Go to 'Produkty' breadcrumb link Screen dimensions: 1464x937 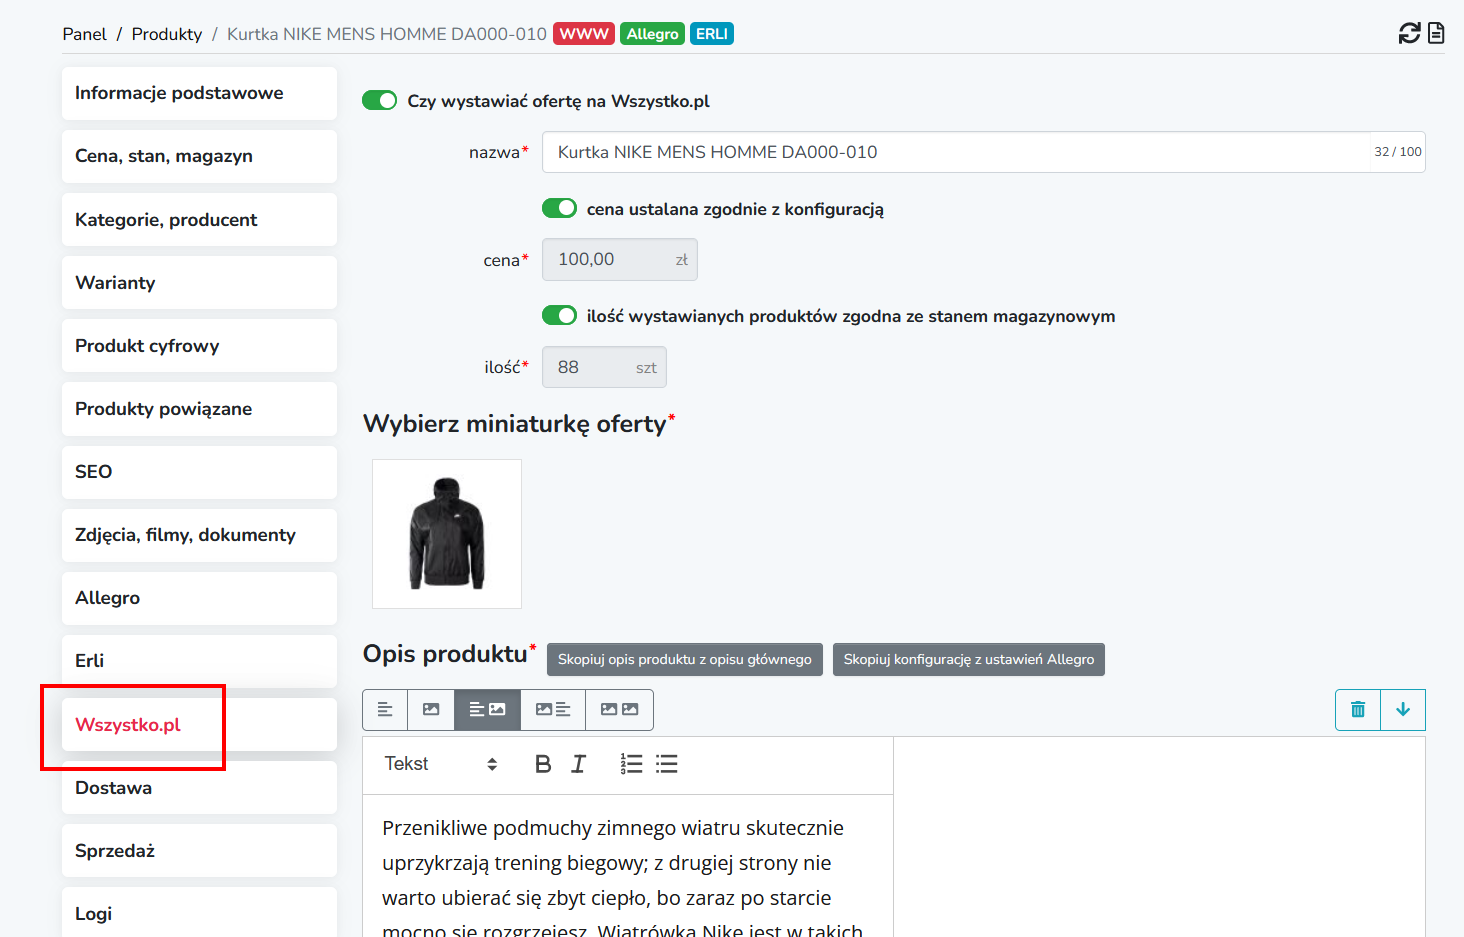(x=167, y=34)
